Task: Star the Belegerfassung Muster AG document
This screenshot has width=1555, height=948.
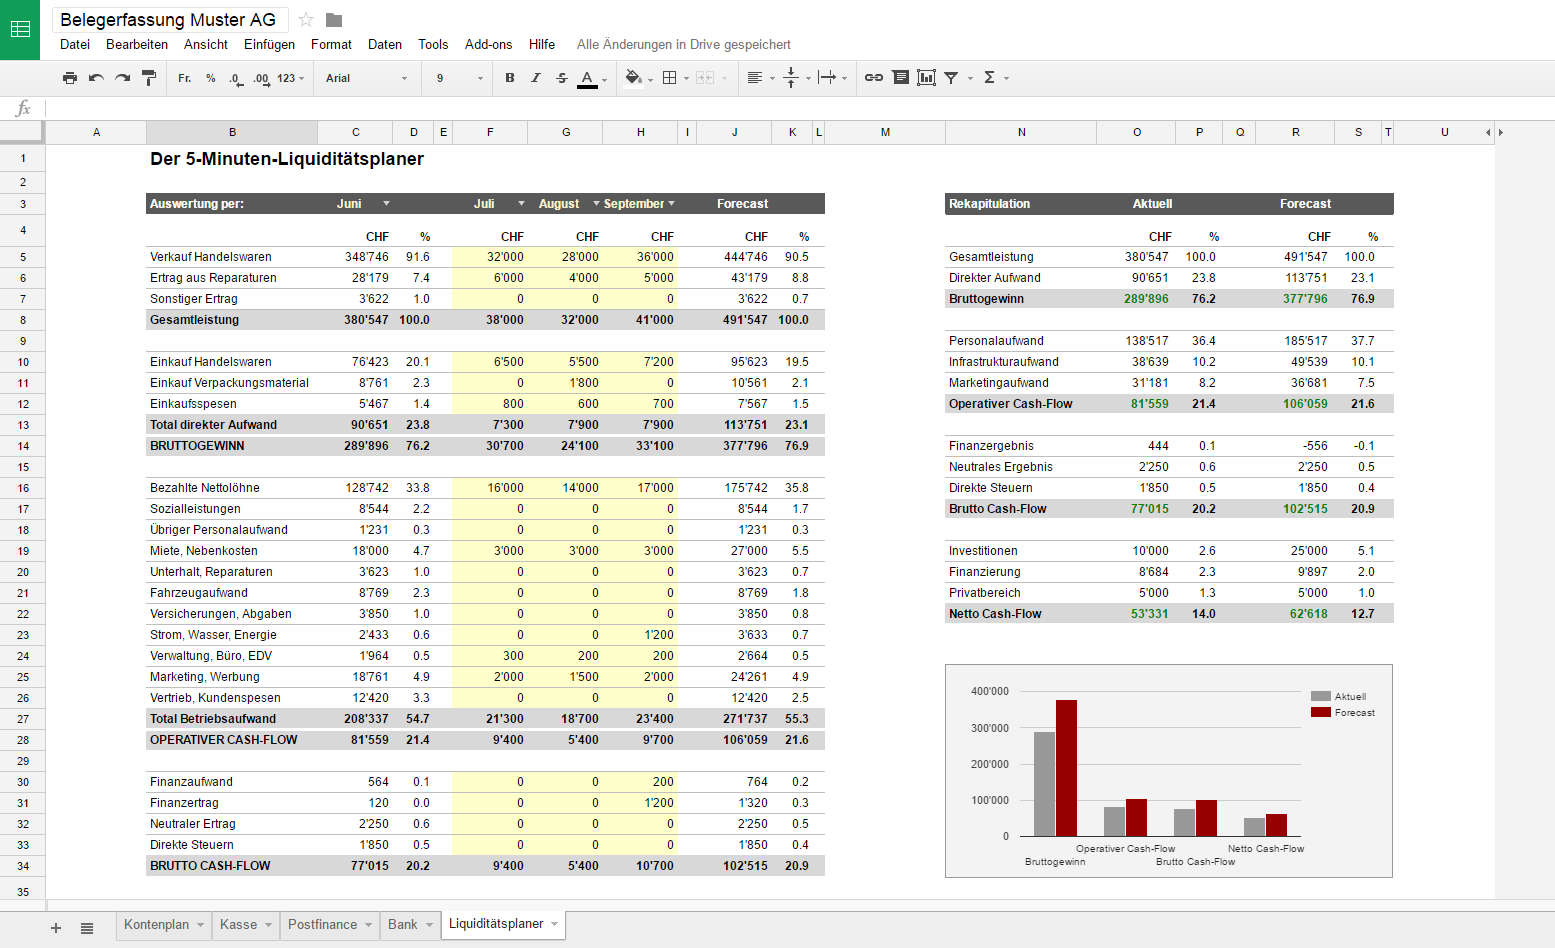Action: click(x=306, y=20)
